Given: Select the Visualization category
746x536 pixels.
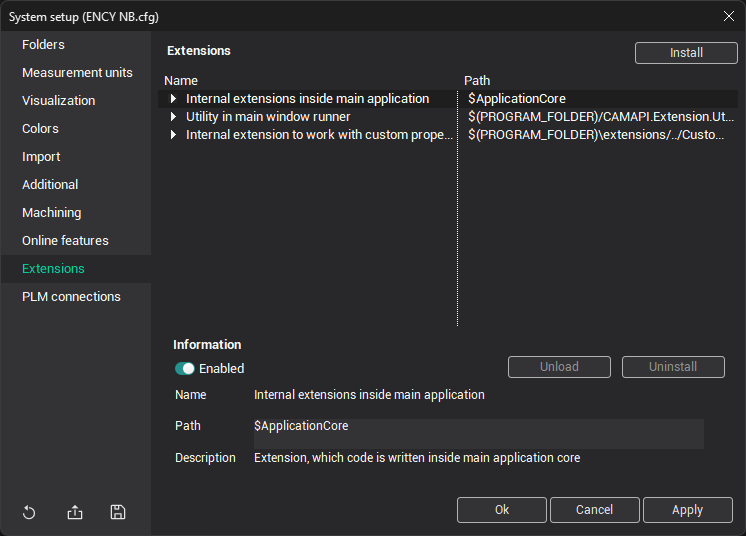Looking at the screenshot, I should tap(59, 101).
